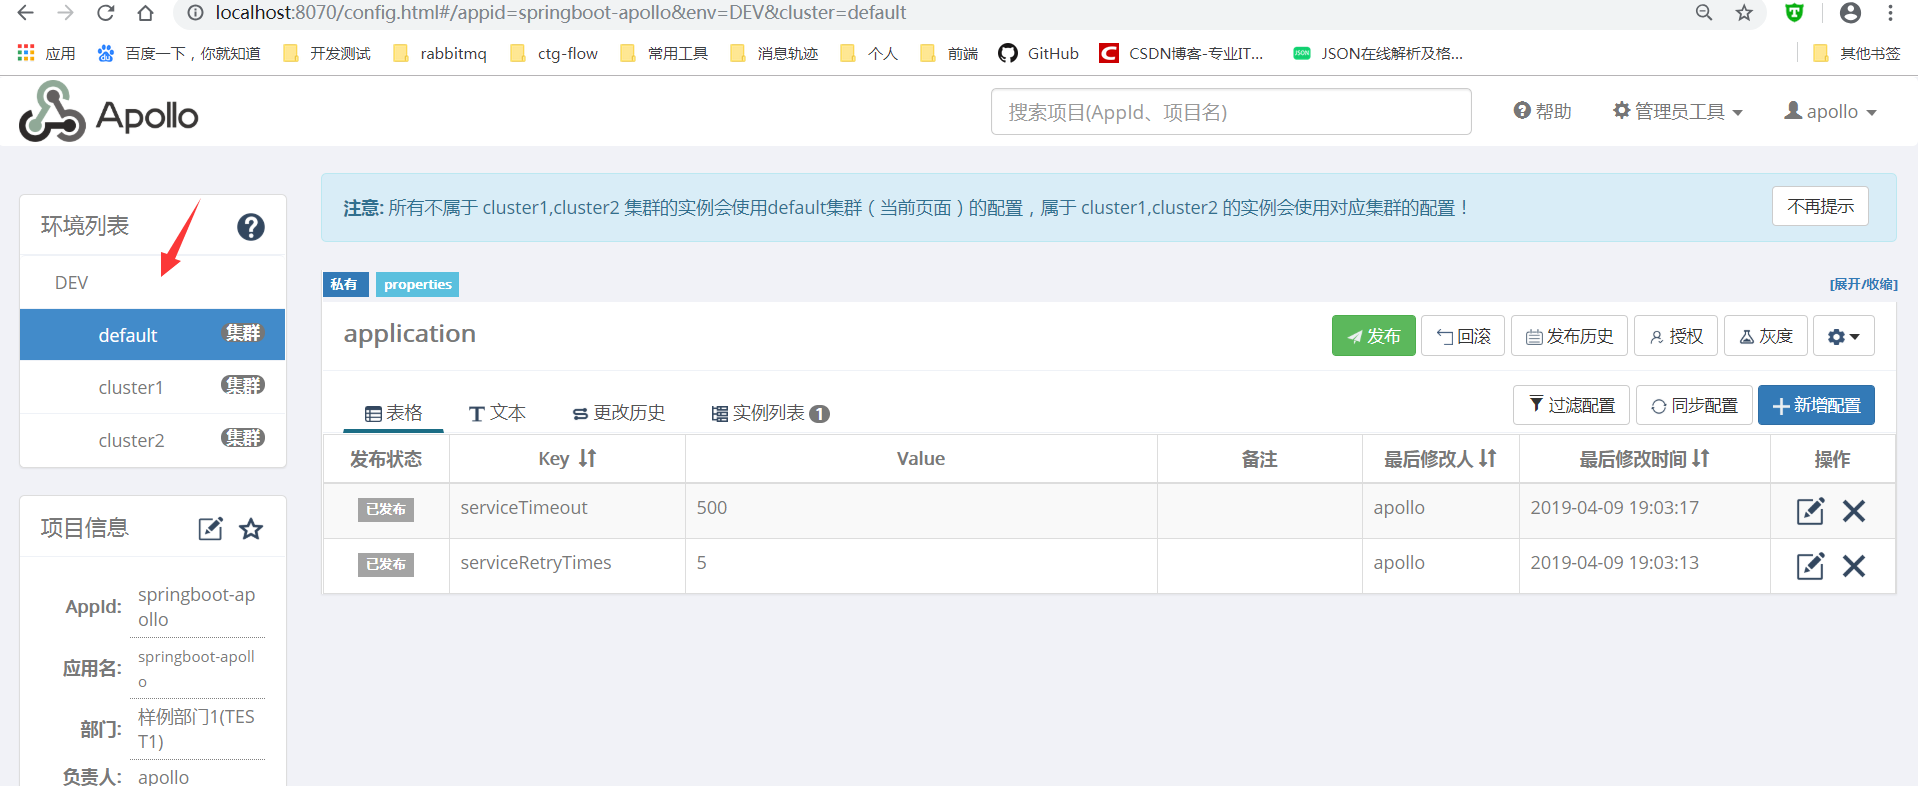Click the Apollo logo icon
The height and width of the screenshot is (786, 1918).
52,112
